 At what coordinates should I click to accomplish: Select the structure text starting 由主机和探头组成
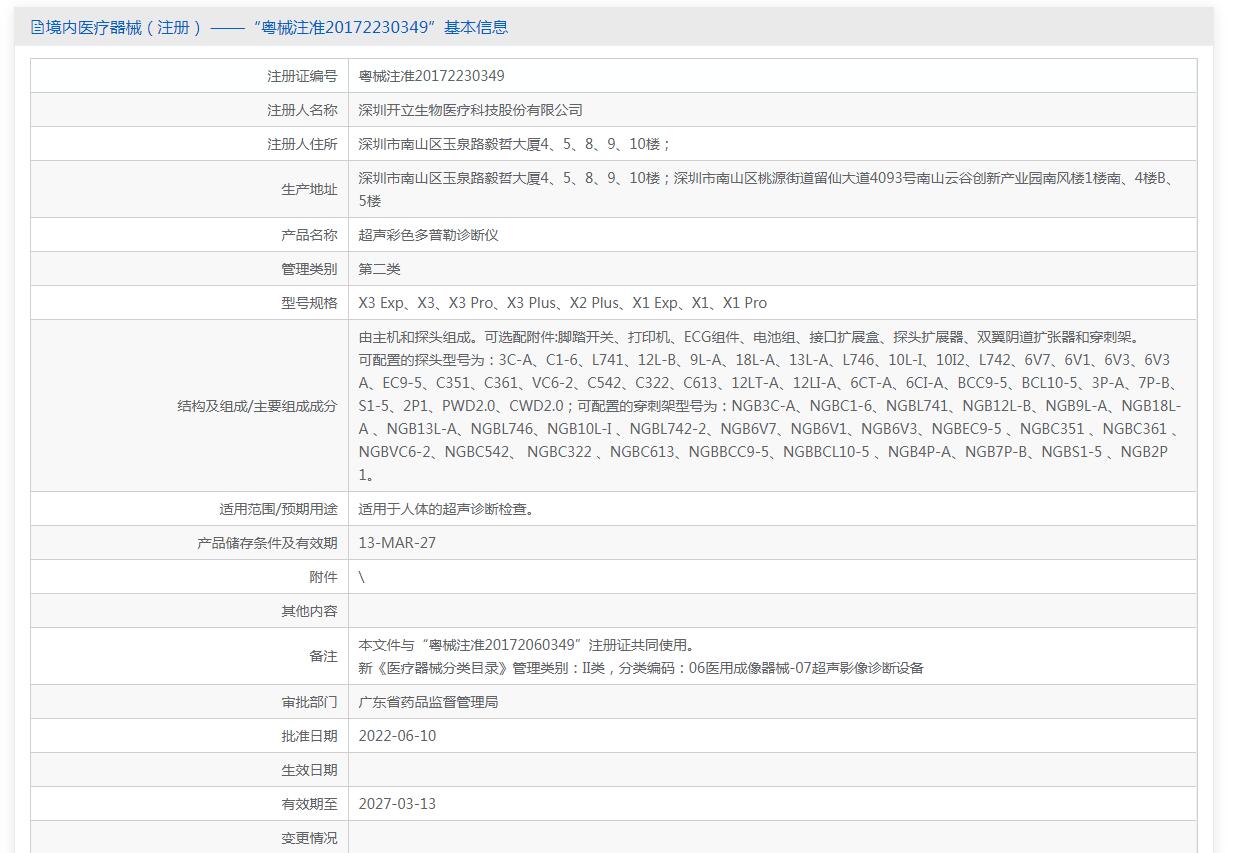[x=770, y=406]
